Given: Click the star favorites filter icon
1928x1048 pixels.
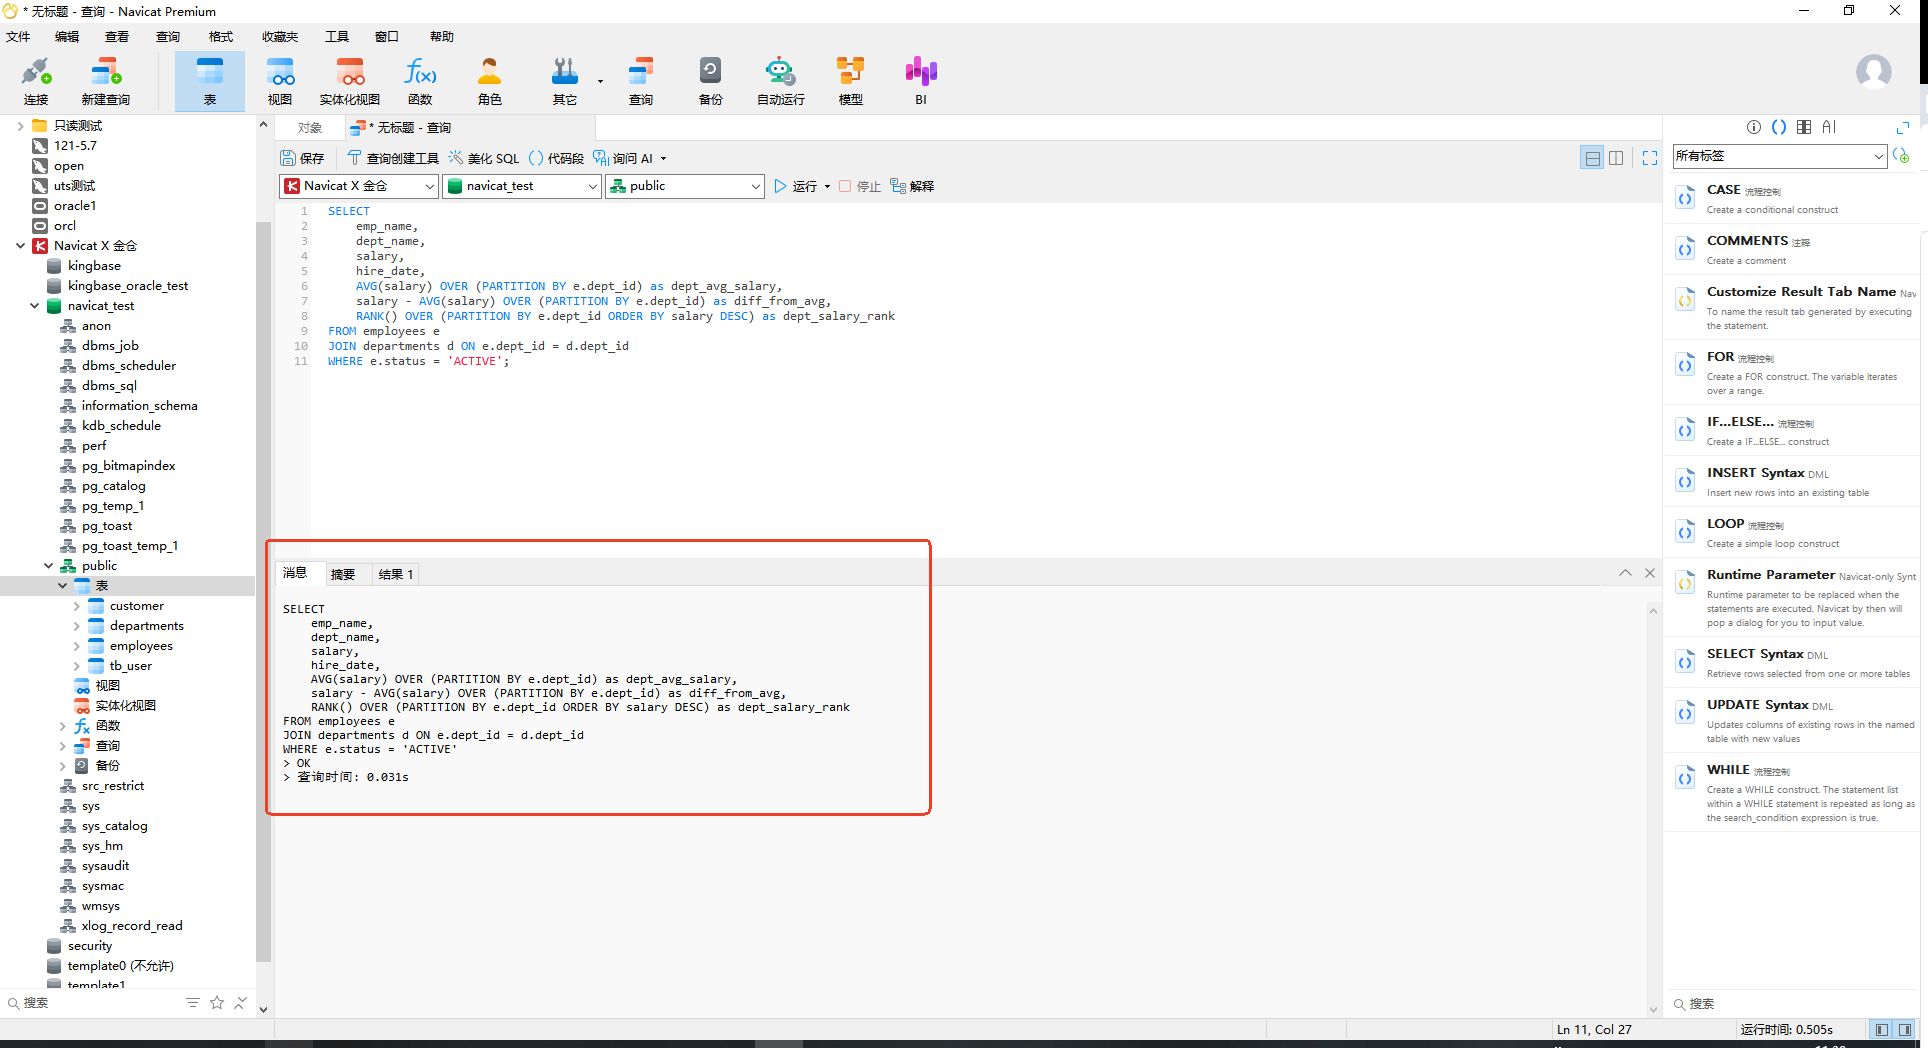Looking at the screenshot, I should (217, 1002).
